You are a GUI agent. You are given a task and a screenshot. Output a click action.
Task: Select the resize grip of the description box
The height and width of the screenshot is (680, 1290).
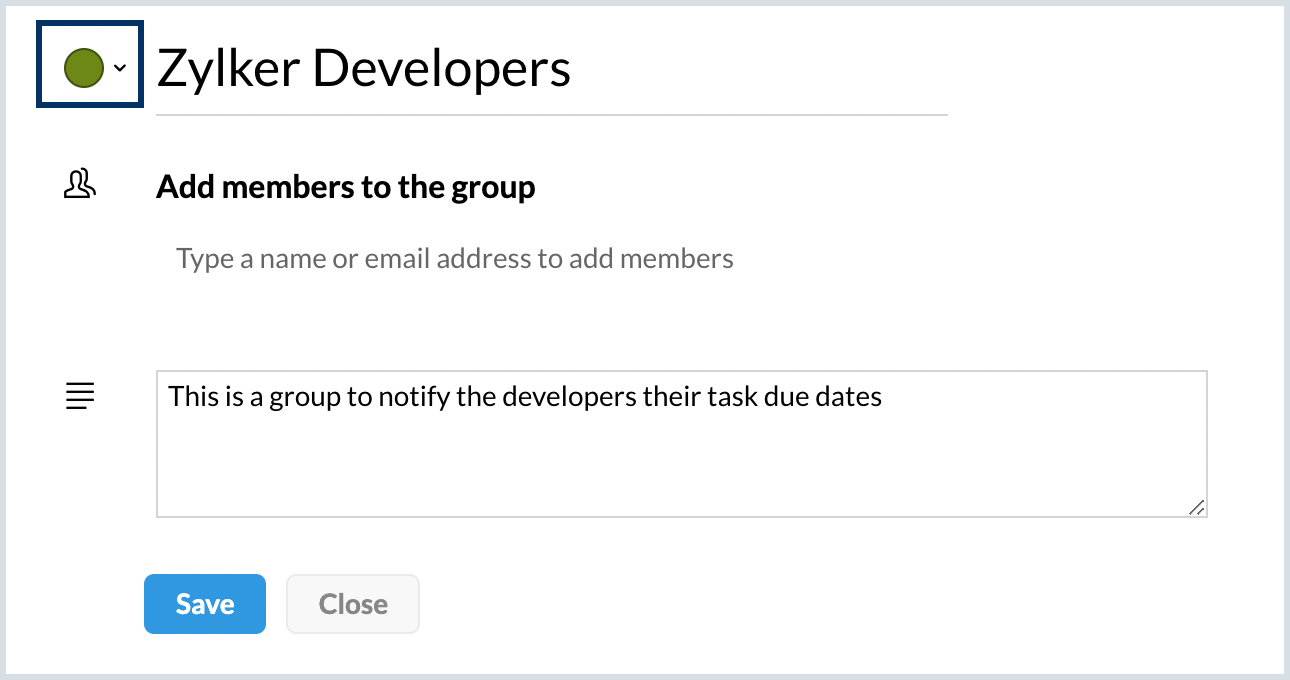pyautogui.click(x=1197, y=507)
